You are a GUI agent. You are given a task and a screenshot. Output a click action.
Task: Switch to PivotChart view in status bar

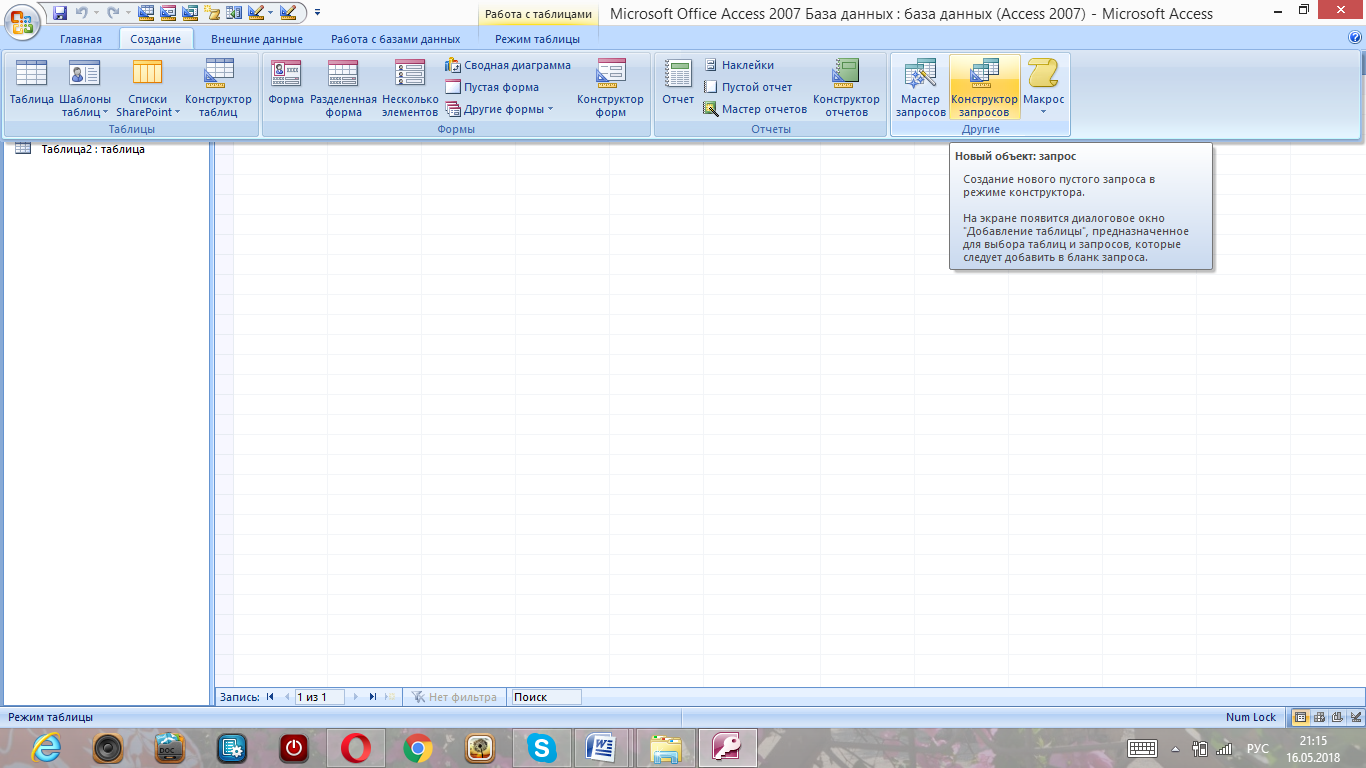(x=1337, y=717)
